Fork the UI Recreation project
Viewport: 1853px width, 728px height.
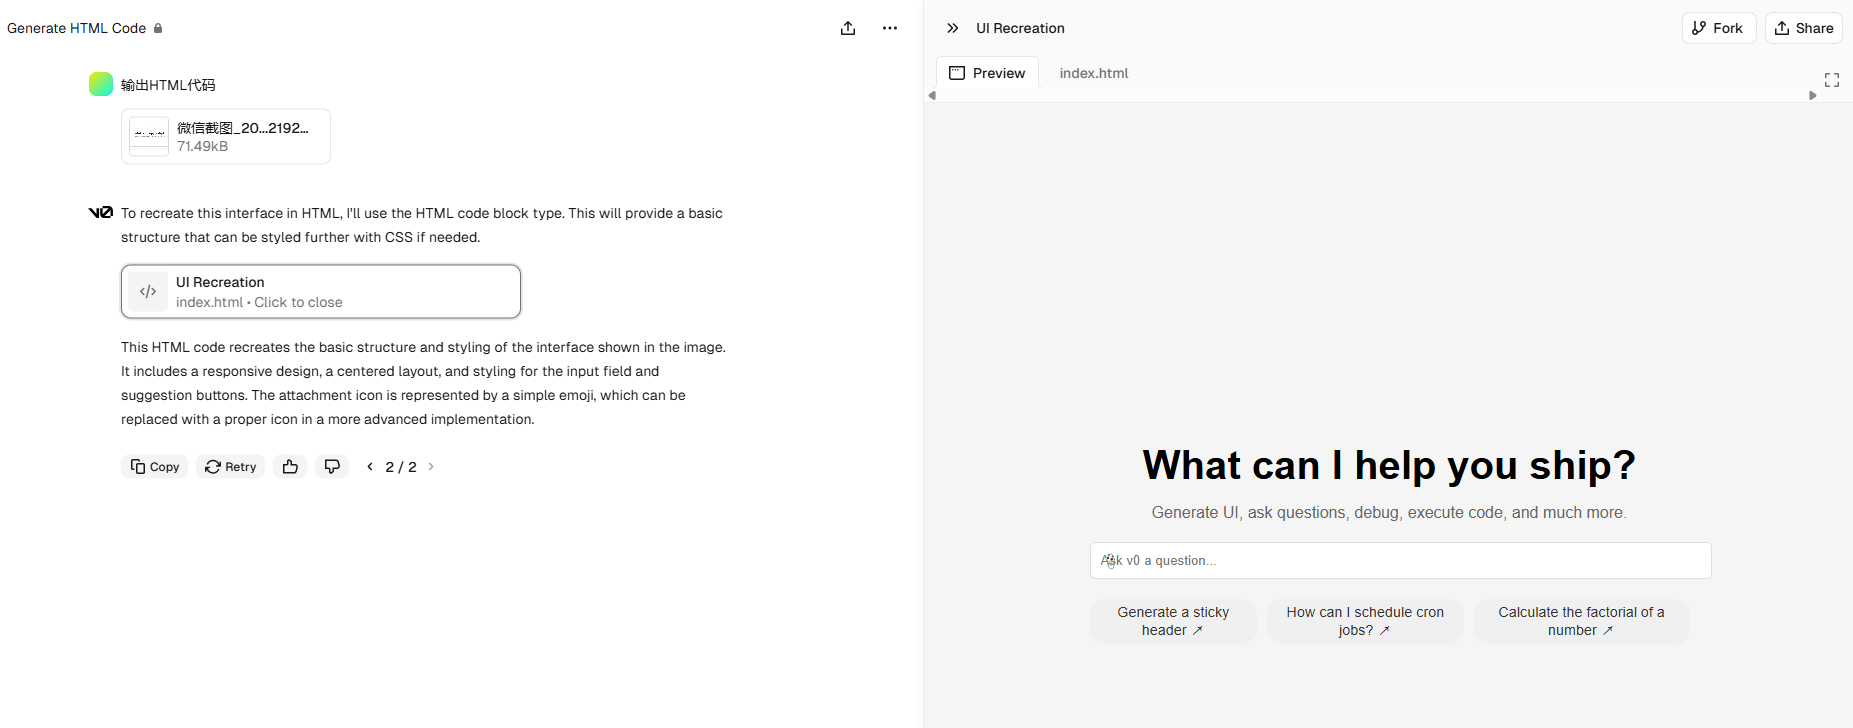pos(1718,28)
